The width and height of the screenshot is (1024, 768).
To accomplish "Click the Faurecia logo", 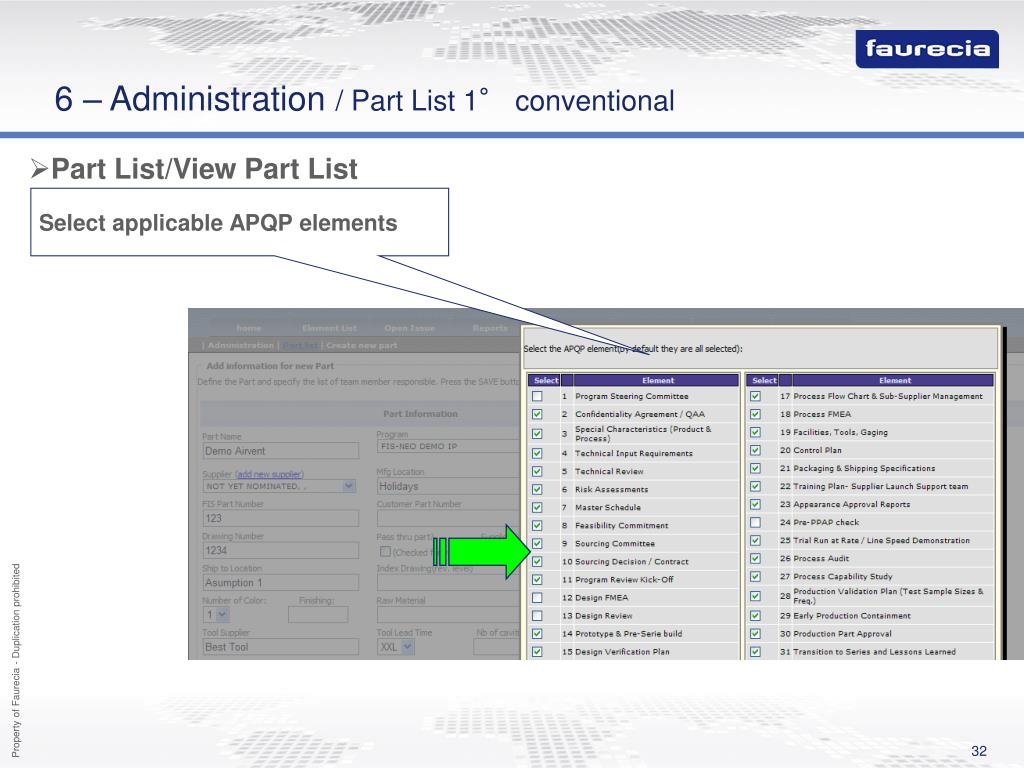I will tap(927, 49).
